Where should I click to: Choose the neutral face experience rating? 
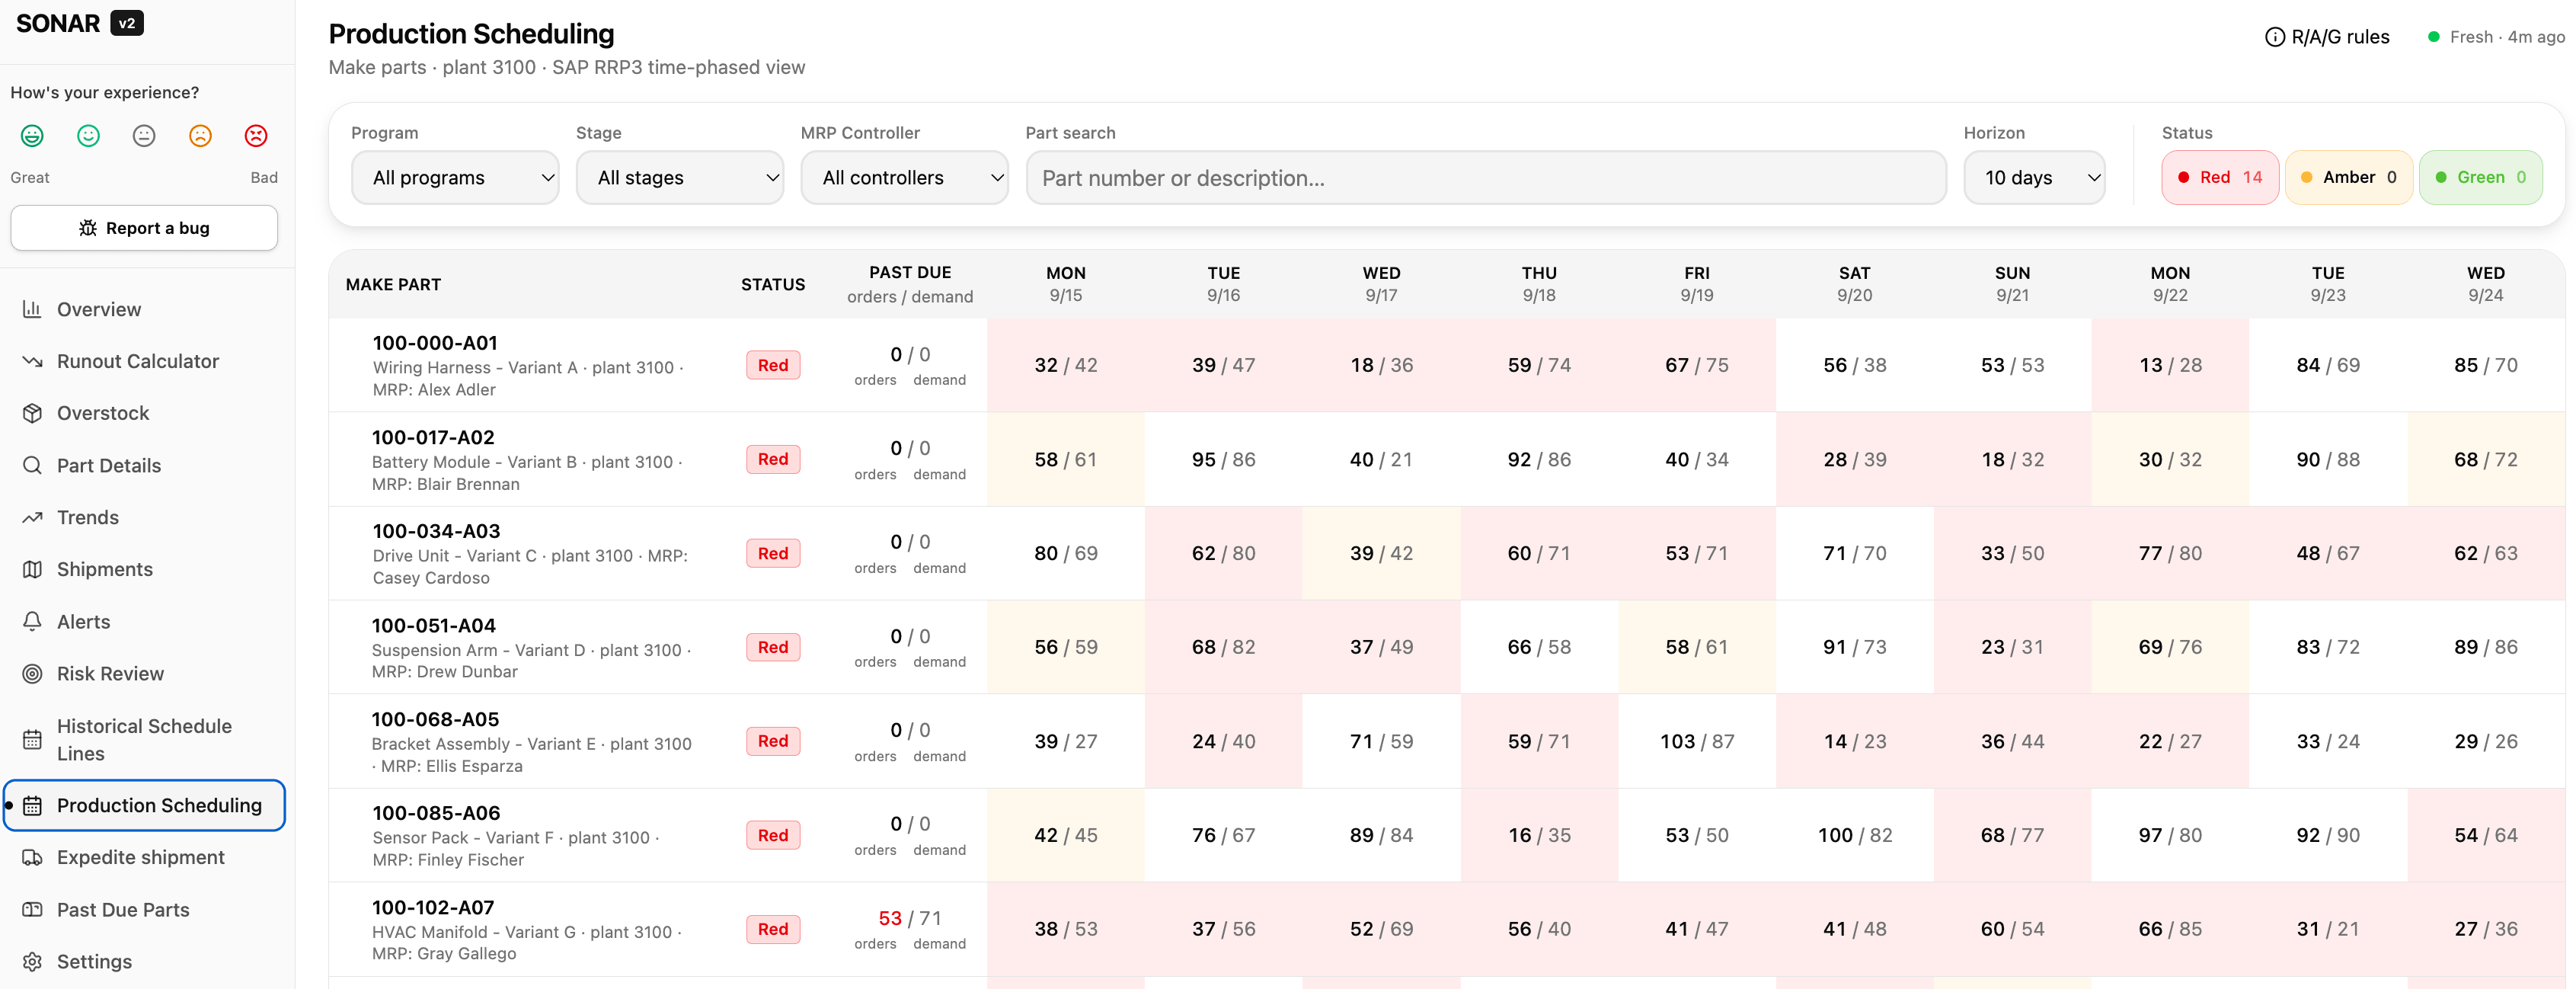[x=144, y=135]
